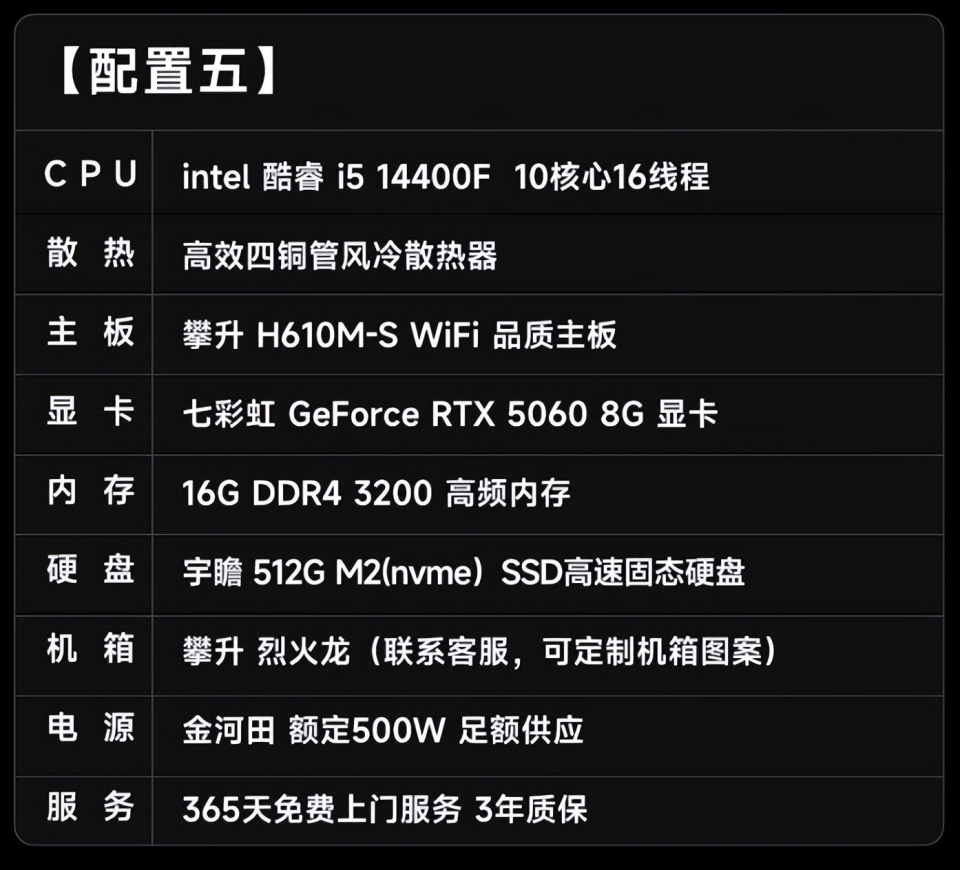Click the 【配置五】 heading
Viewport: 960px width, 870px height.
168,72
